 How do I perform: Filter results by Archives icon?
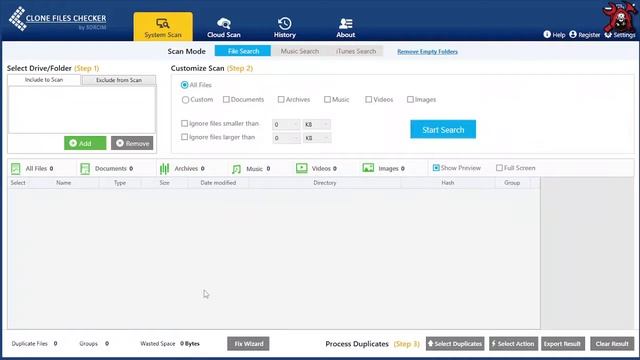[x=164, y=169]
